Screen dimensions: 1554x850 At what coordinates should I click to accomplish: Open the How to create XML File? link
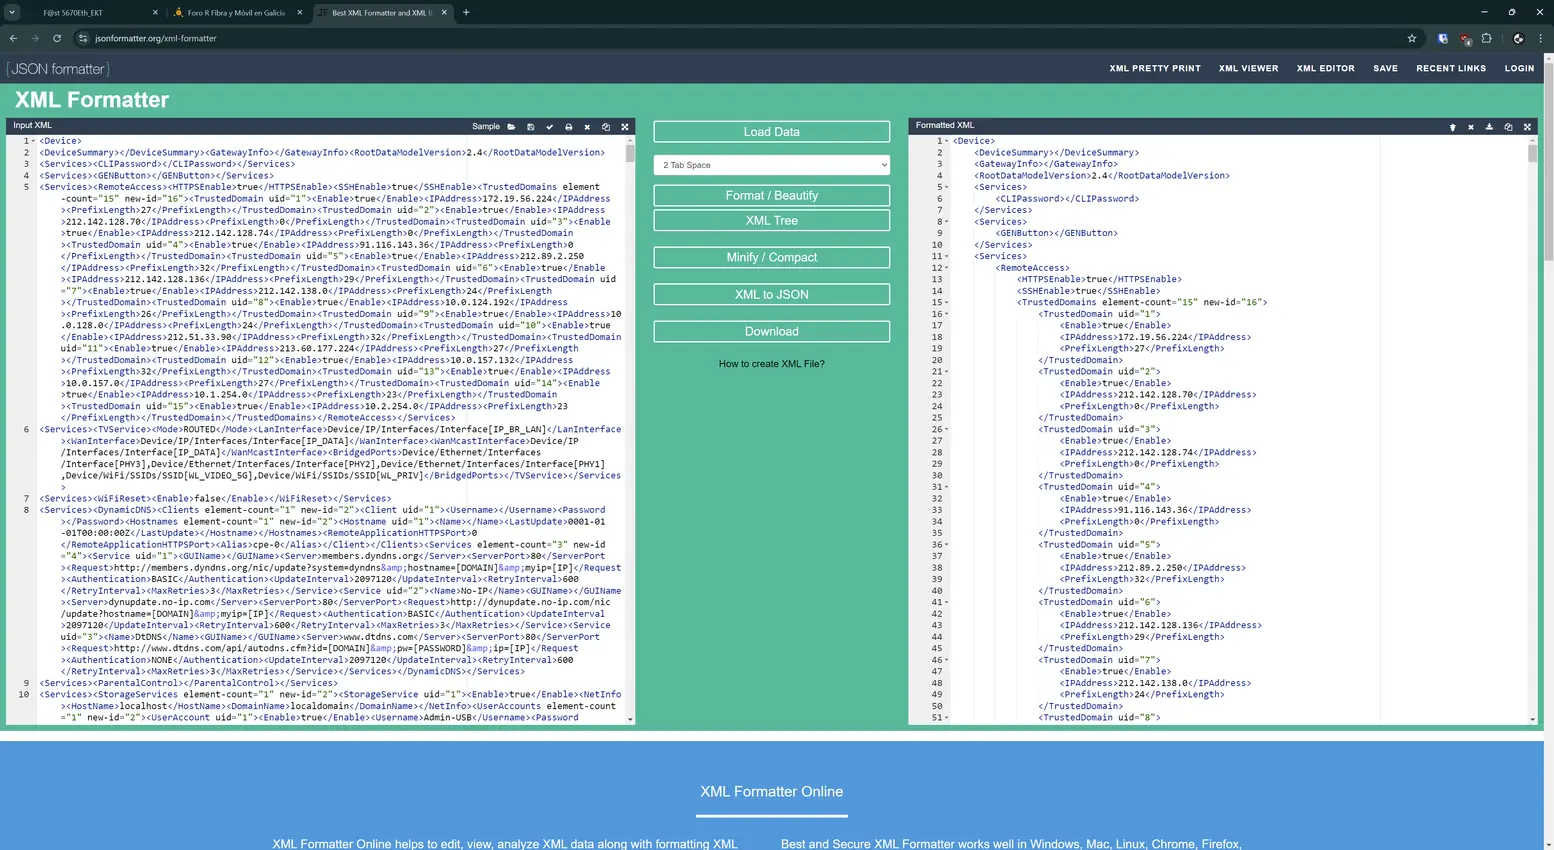coord(771,364)
